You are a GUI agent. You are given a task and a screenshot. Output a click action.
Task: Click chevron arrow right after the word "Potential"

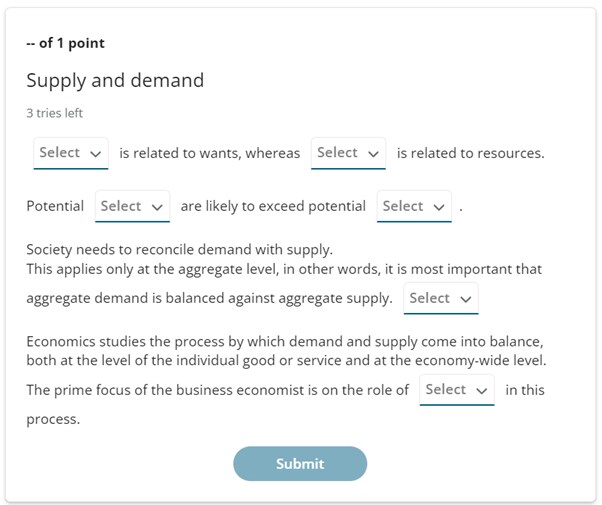click(x=158, y=207)
